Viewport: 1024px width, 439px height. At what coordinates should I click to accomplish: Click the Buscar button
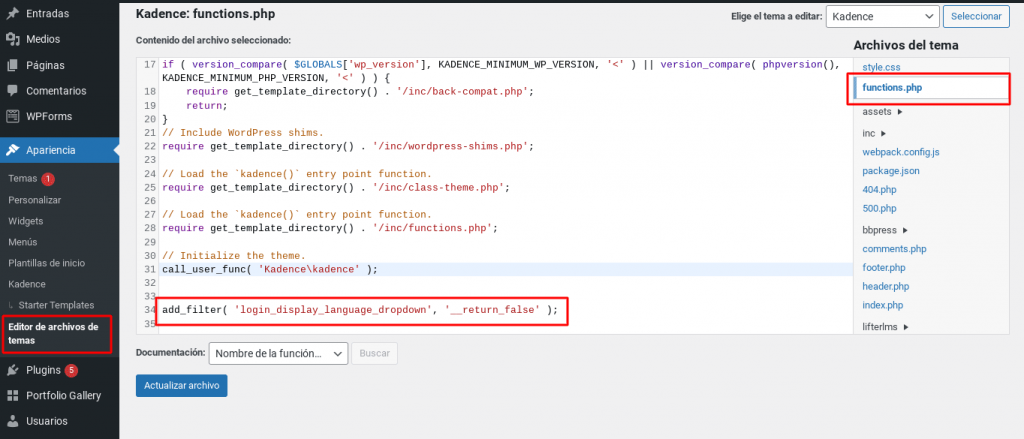(374, 353)
